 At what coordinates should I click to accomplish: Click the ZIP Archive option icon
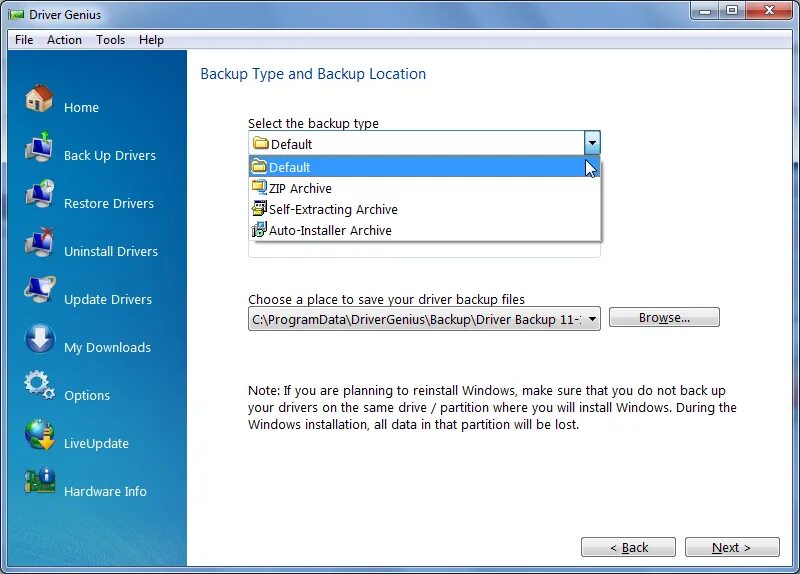[x=259, y=188]
